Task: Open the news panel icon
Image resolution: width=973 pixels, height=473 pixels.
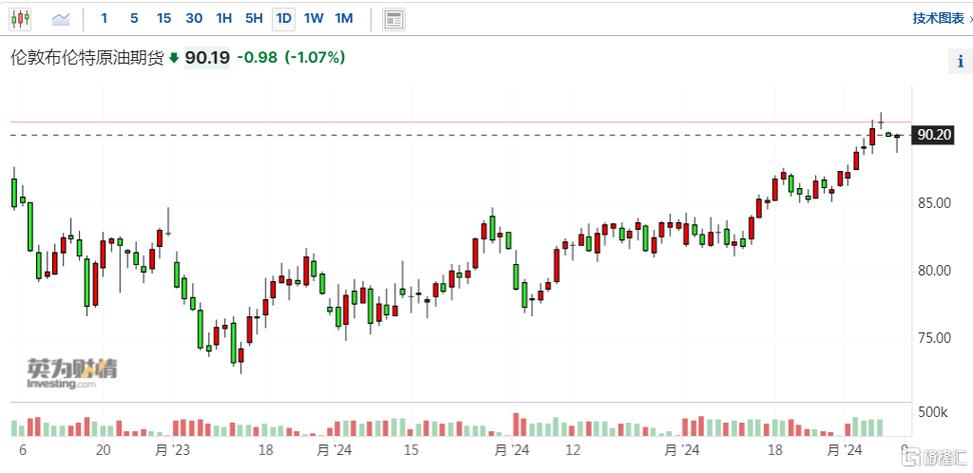Action: click(x=393, y=18)
